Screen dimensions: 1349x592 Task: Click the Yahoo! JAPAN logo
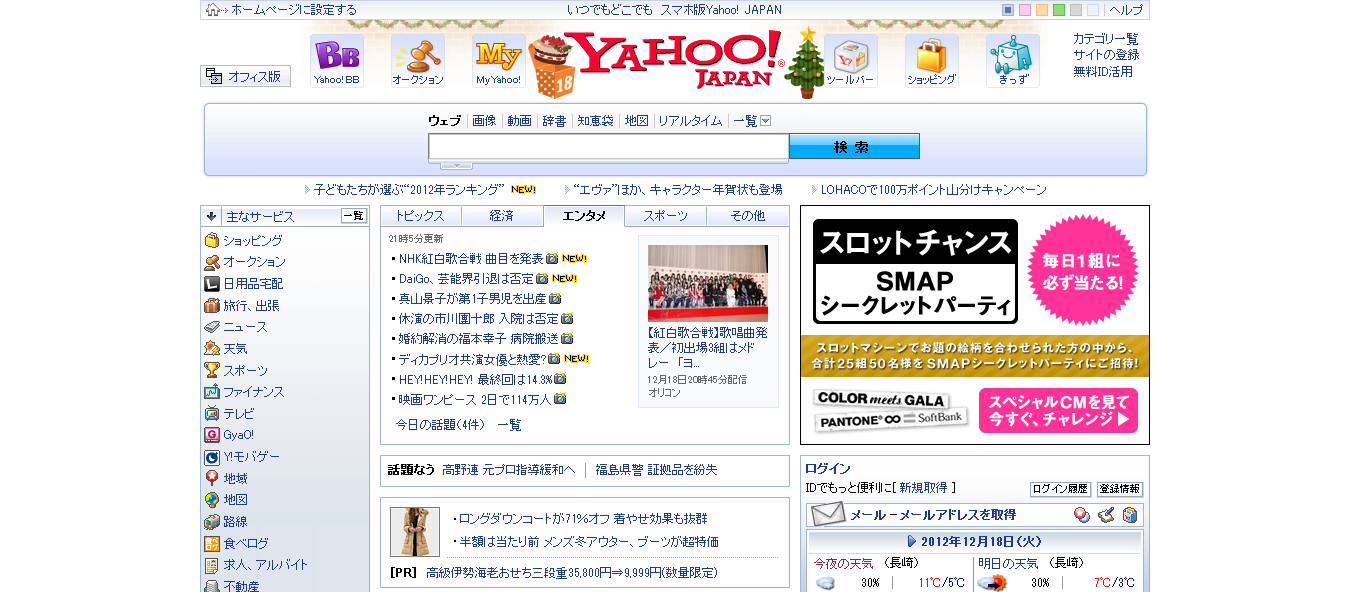[x=675, y=60]
